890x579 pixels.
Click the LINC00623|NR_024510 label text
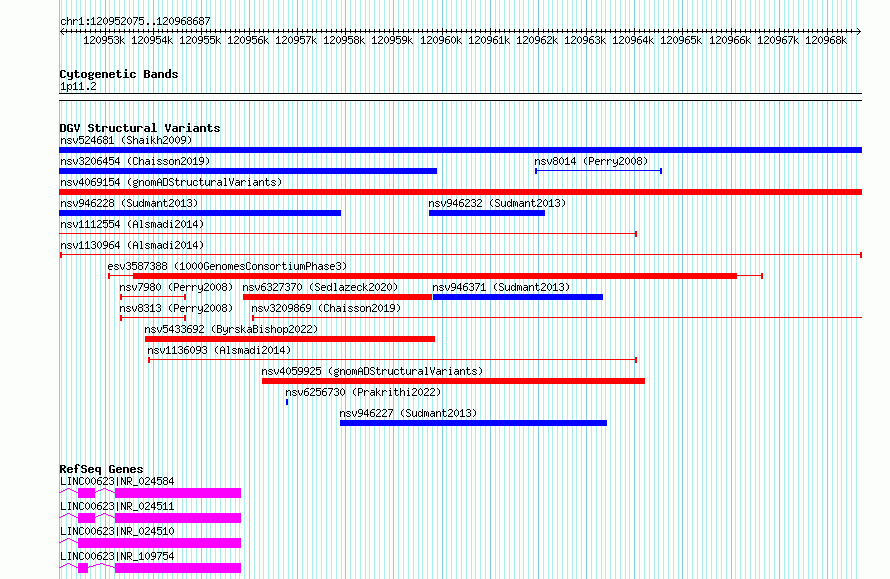[117, 531]
